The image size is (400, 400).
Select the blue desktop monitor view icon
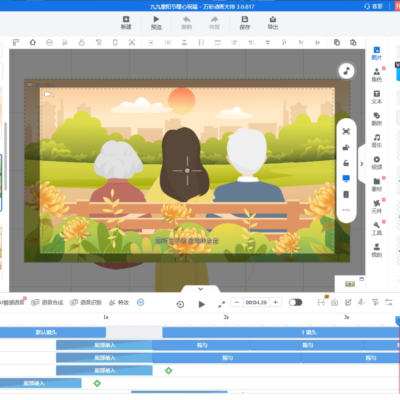click(x=346, y=179)
